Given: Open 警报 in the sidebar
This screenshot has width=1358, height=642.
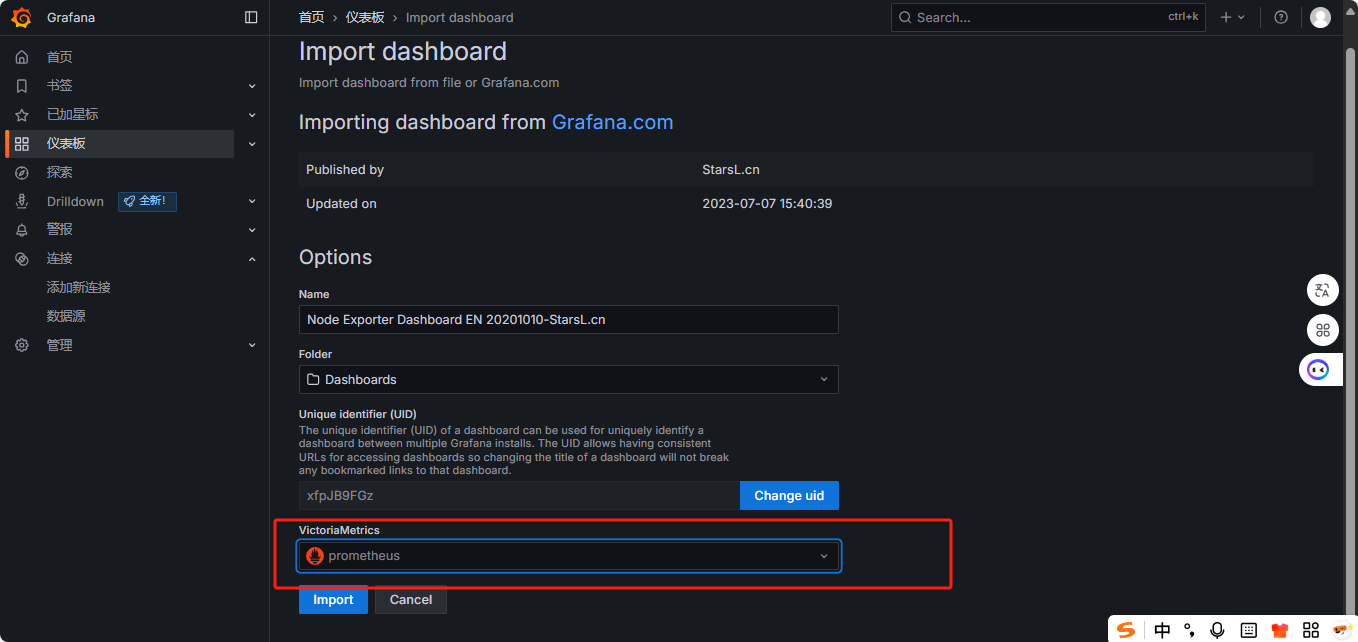Looking at the screenshot, I should [x=59, y=229].
